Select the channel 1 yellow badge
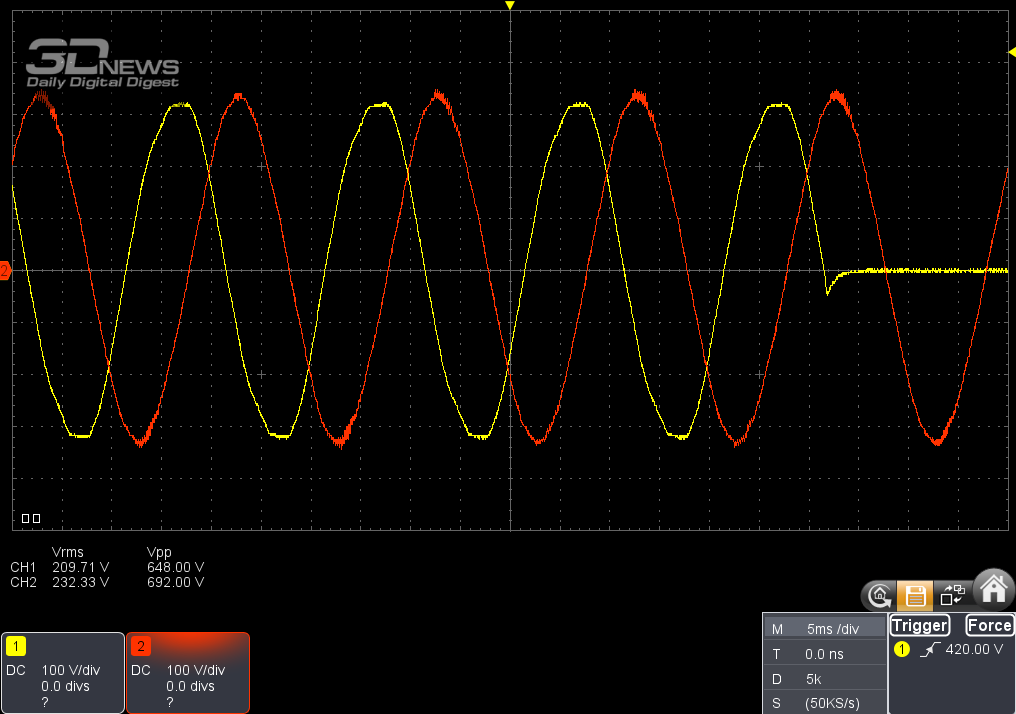Image resolution: width=1016 pixels, height=714 pixels. (x=16, y=646)
